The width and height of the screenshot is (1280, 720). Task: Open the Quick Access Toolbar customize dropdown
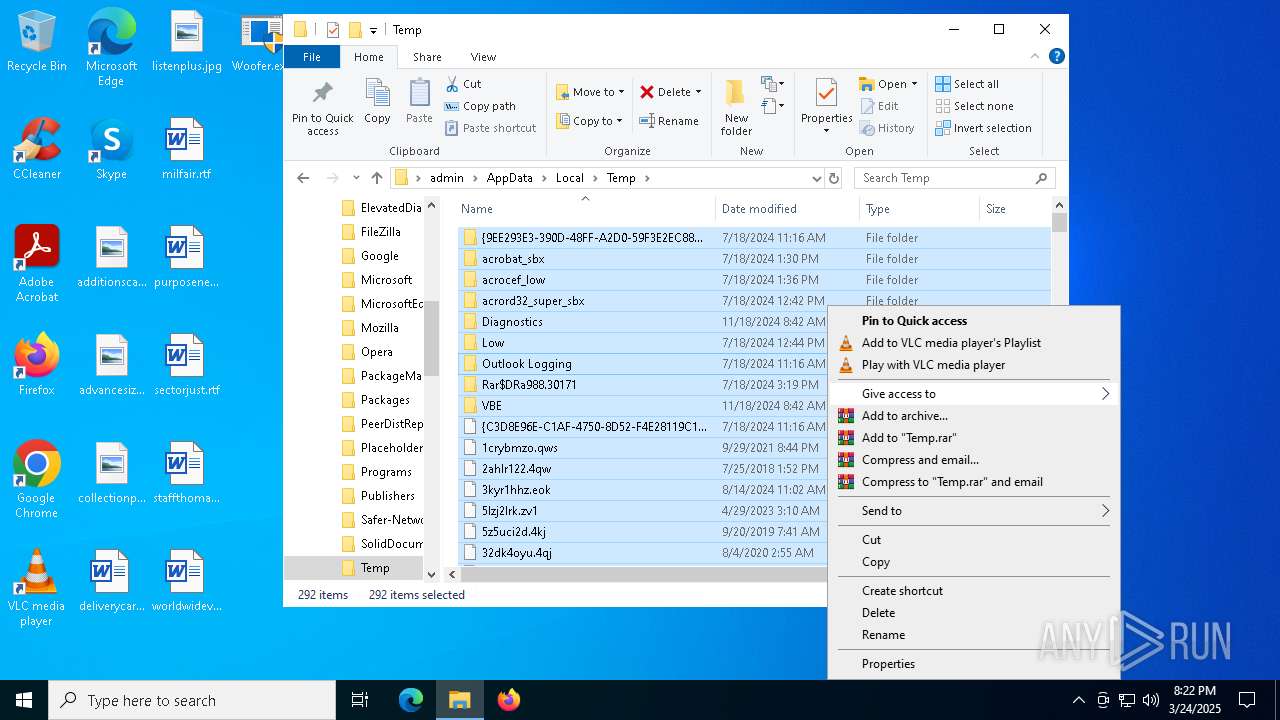pyautogui.click(x=373, y=30)
